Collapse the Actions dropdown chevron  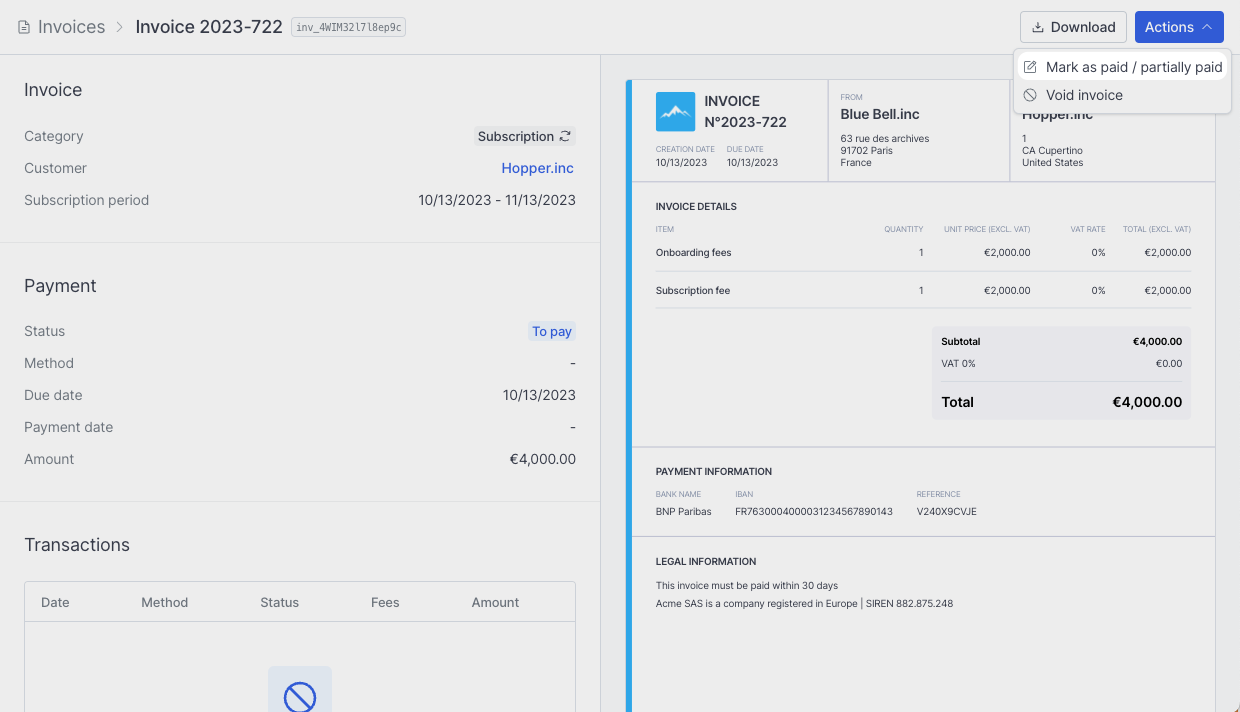click(x=1207, y=27)
